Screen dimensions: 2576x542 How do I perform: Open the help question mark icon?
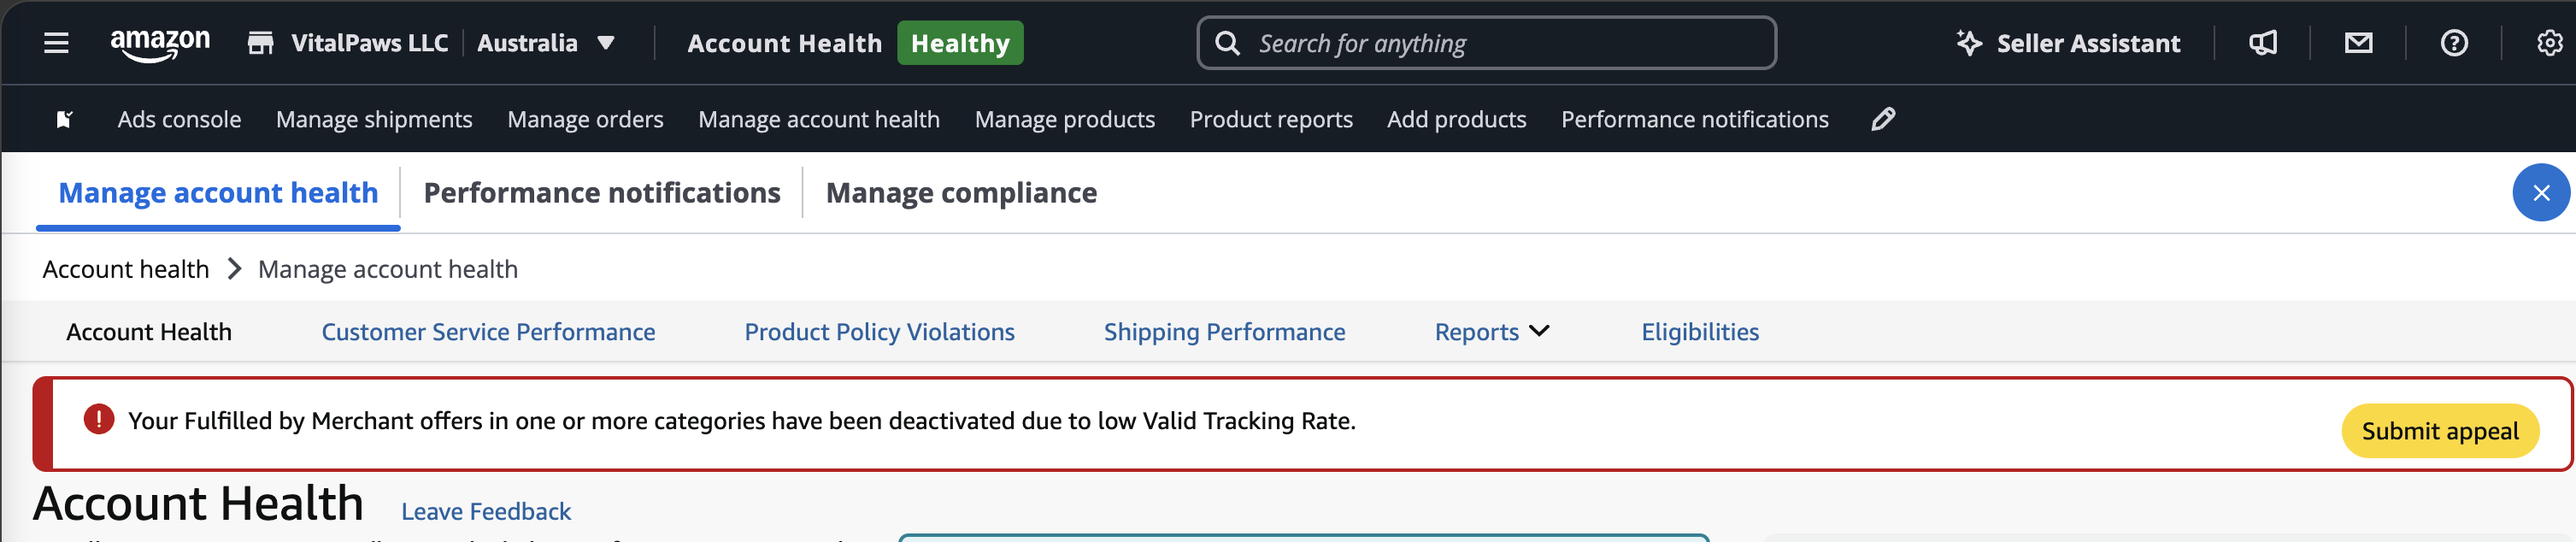(x=2454, y=43)
